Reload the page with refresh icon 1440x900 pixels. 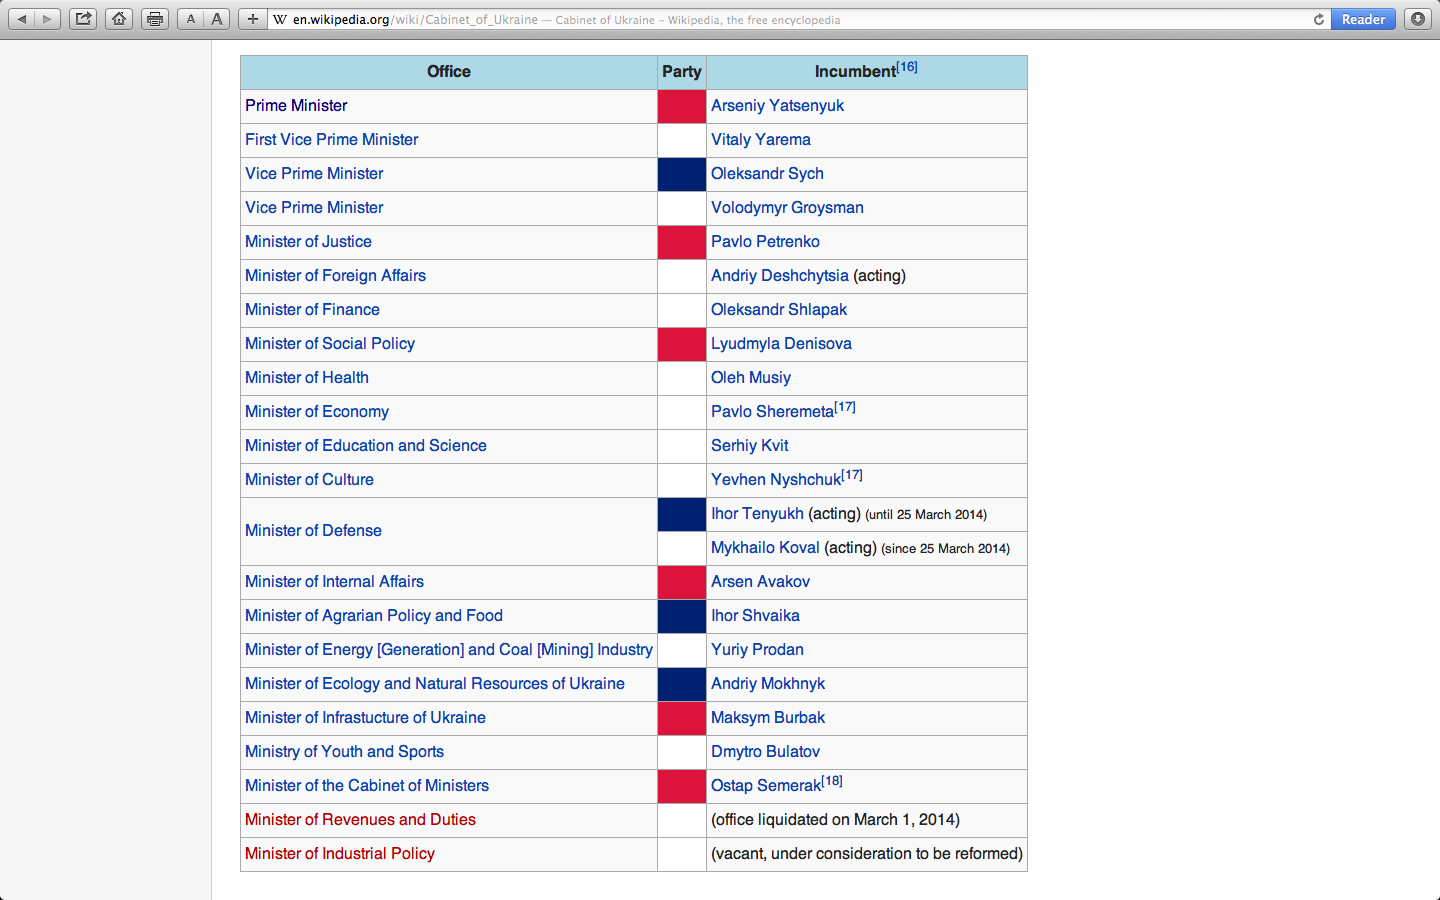[1318, 19]
